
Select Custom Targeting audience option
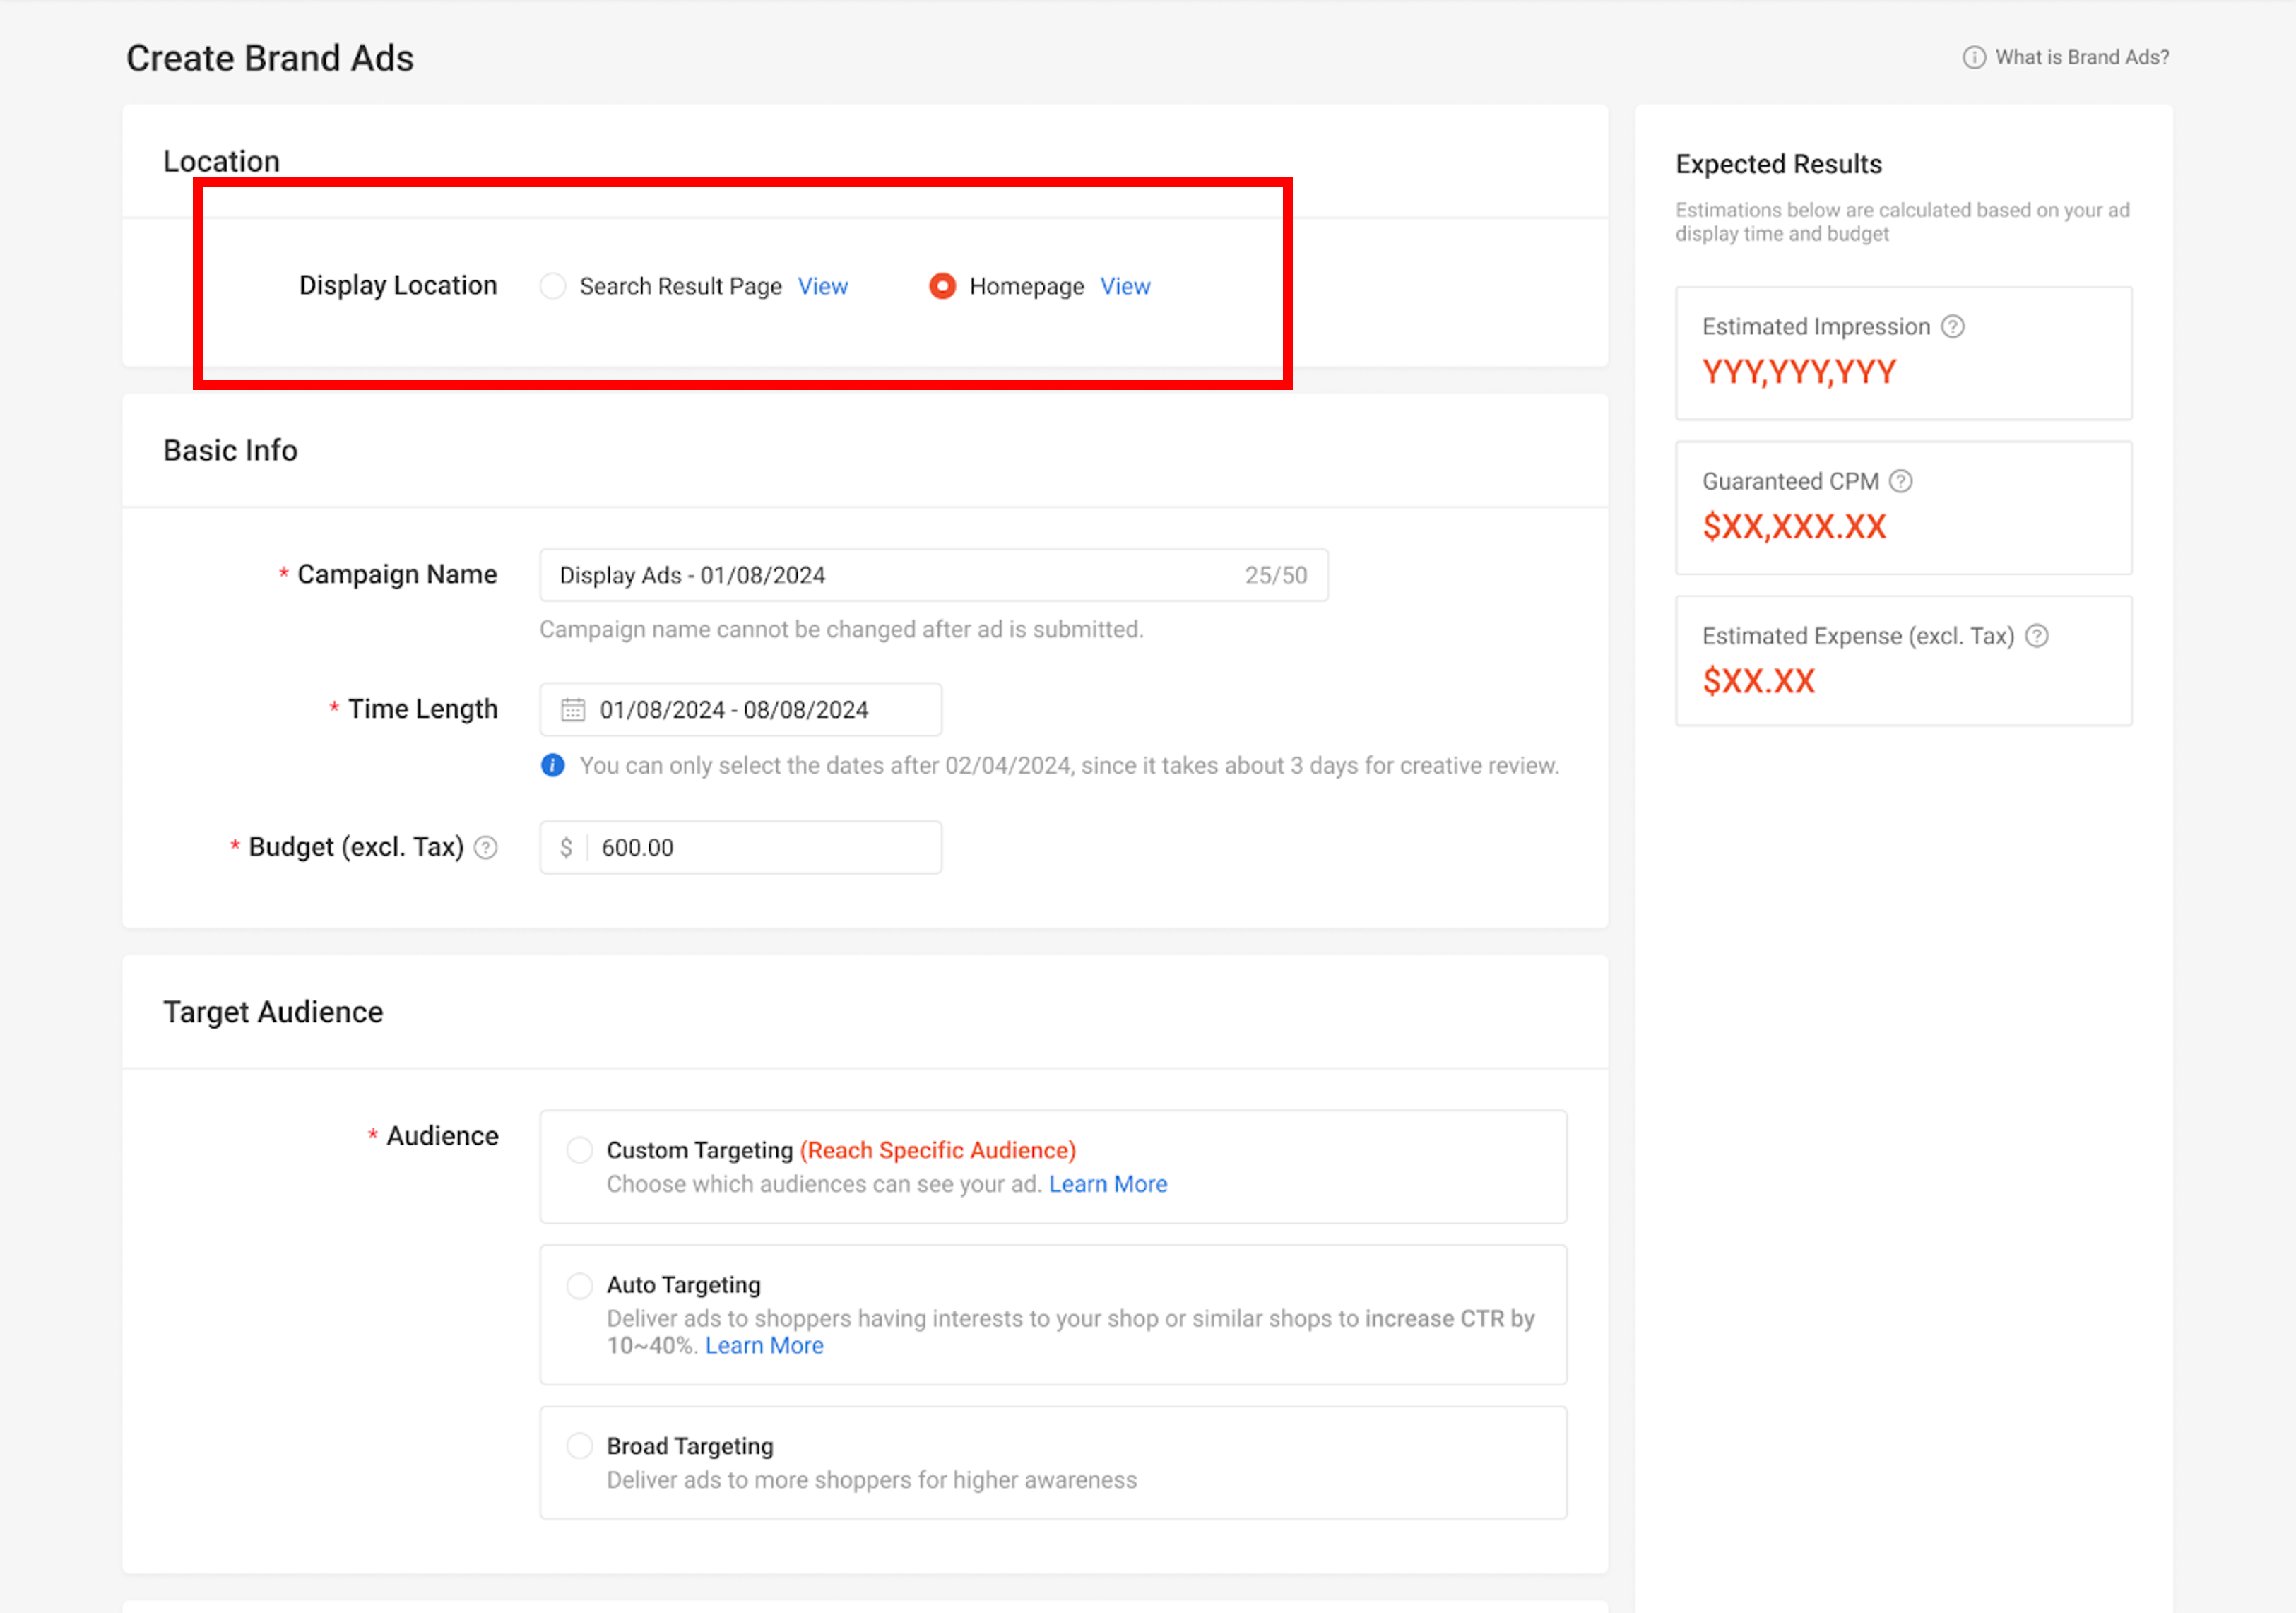click(x=579, y=1150)
